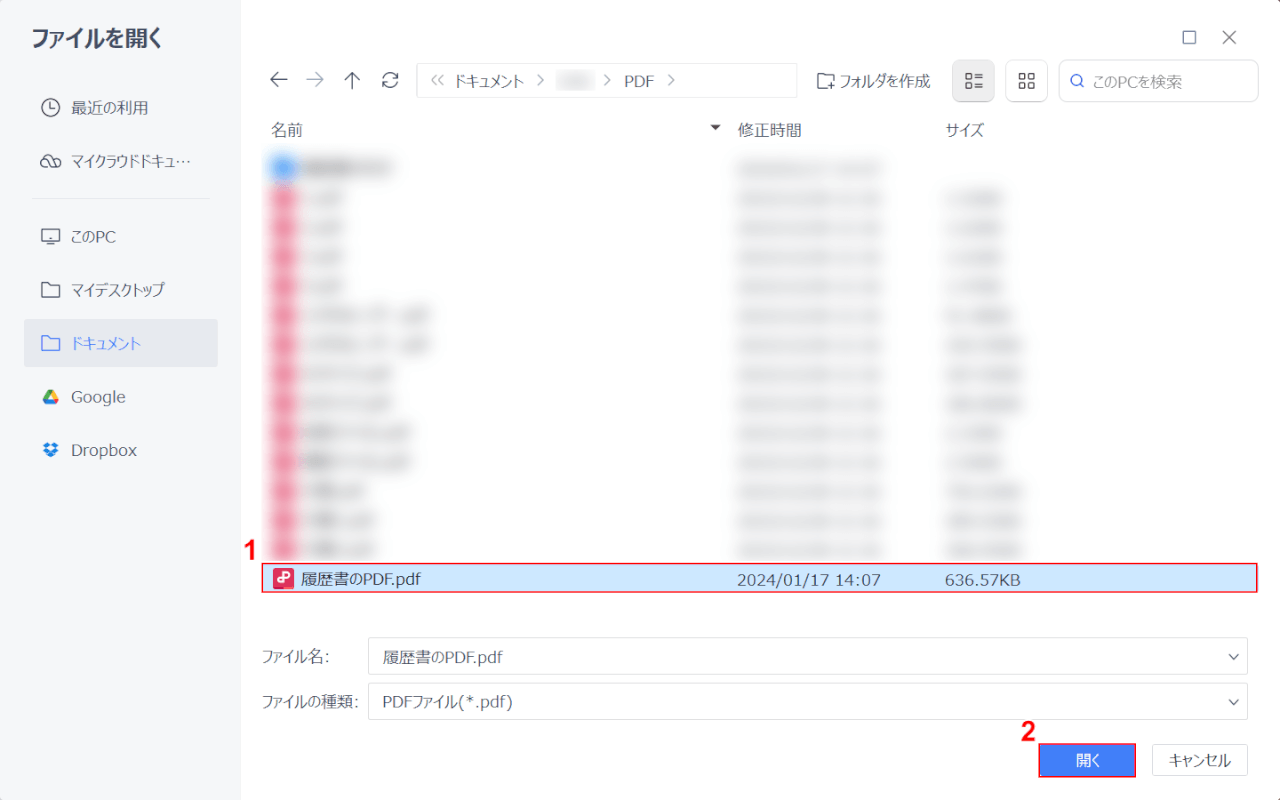This screenshot has height=800, width=1280.
Task: Switch to grid thumbnail view
Action: click(1026, 81)
